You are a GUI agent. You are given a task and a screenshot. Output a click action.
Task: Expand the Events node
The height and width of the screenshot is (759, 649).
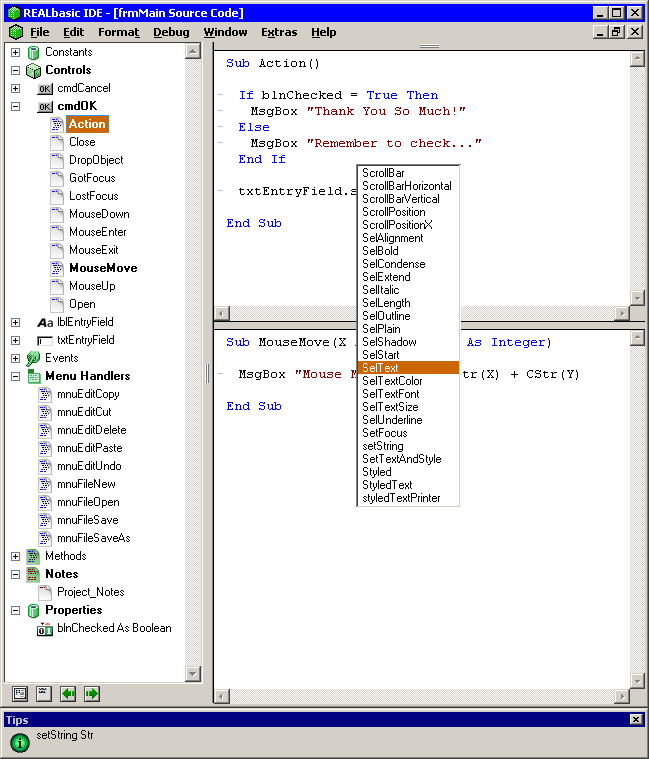[15, 359]
